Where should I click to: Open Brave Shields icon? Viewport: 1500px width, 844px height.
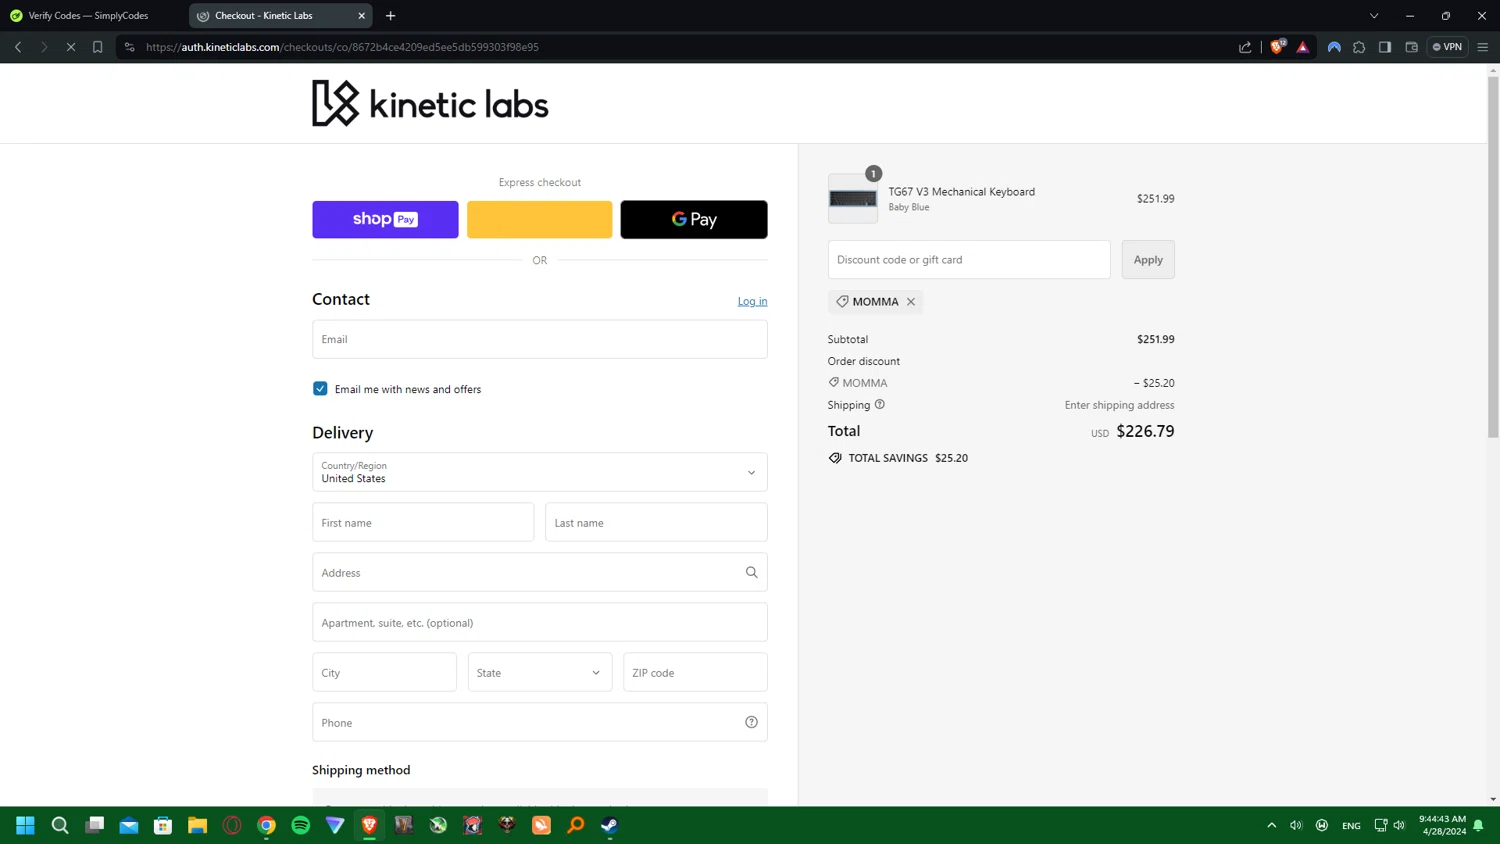coord(1277,46)
